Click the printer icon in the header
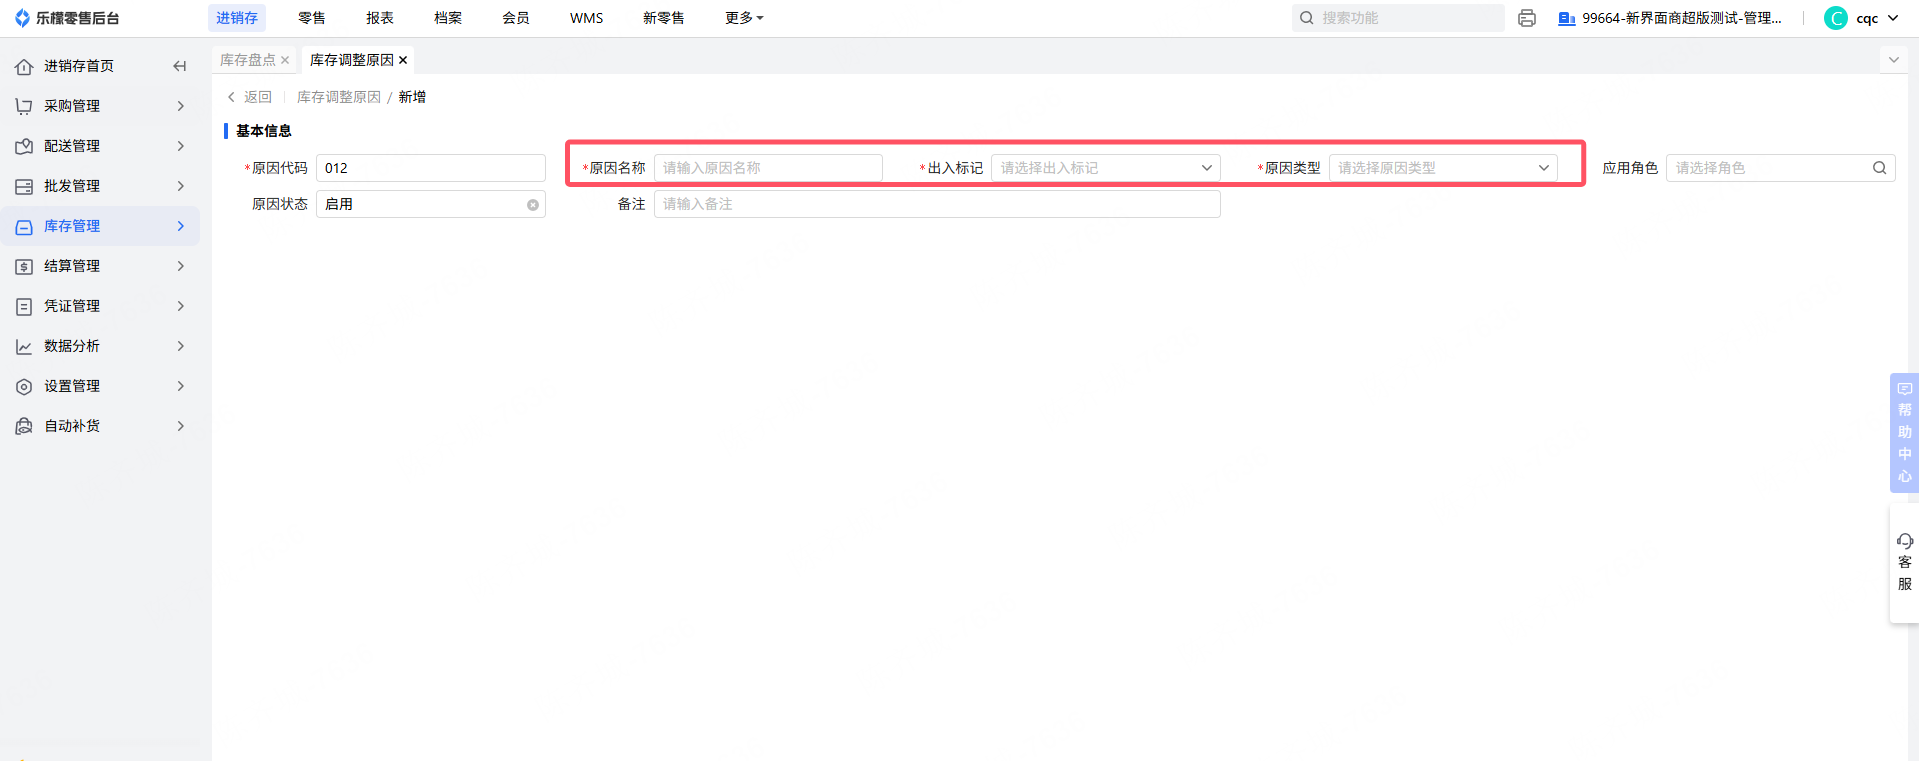The height and width of the screenshot is (761, 1919). coord(1527,18)
